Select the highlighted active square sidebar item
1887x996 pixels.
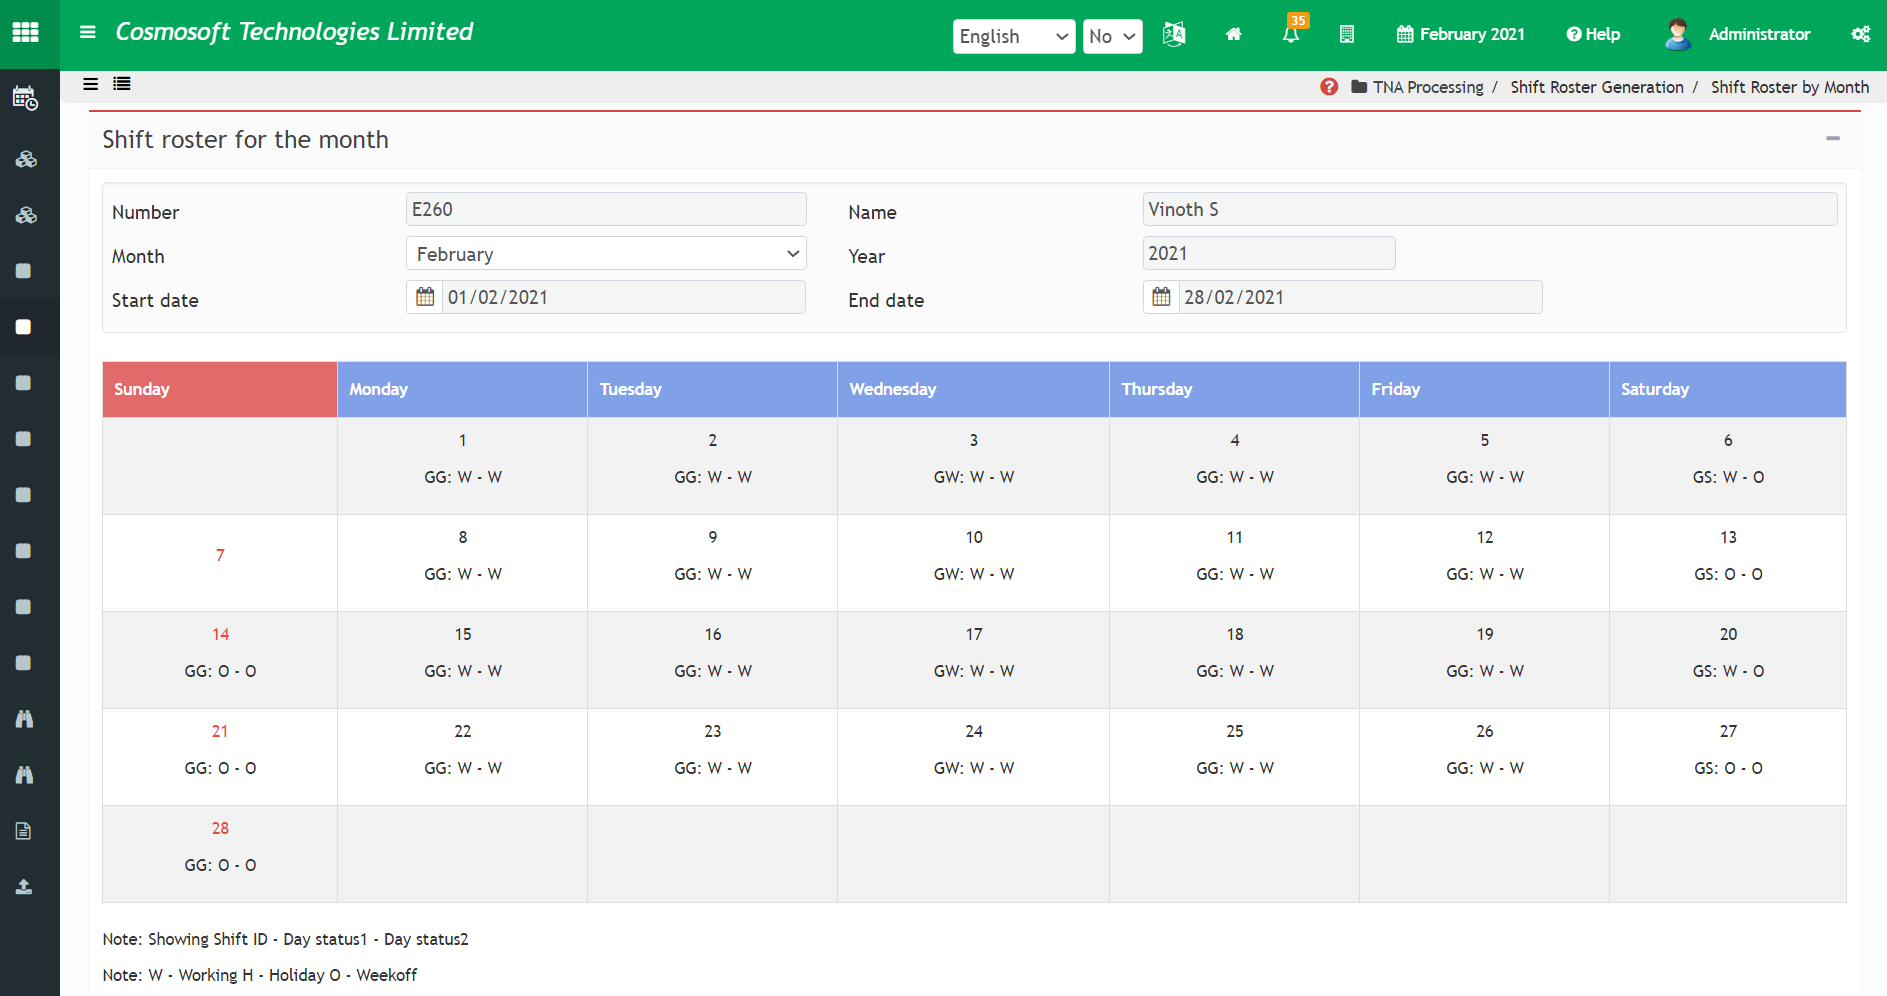tap(24, 327)
